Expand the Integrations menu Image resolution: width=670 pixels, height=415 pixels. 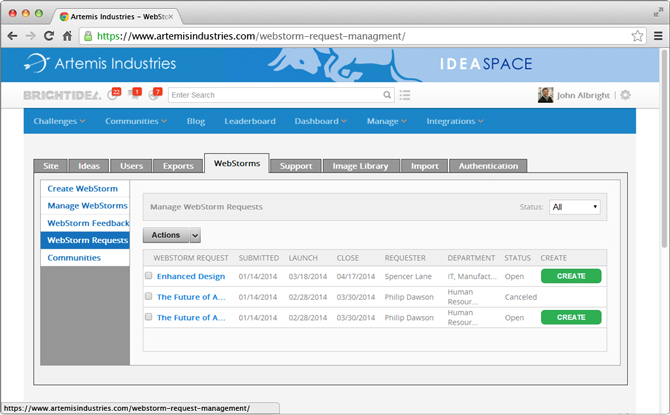(455, 121)
